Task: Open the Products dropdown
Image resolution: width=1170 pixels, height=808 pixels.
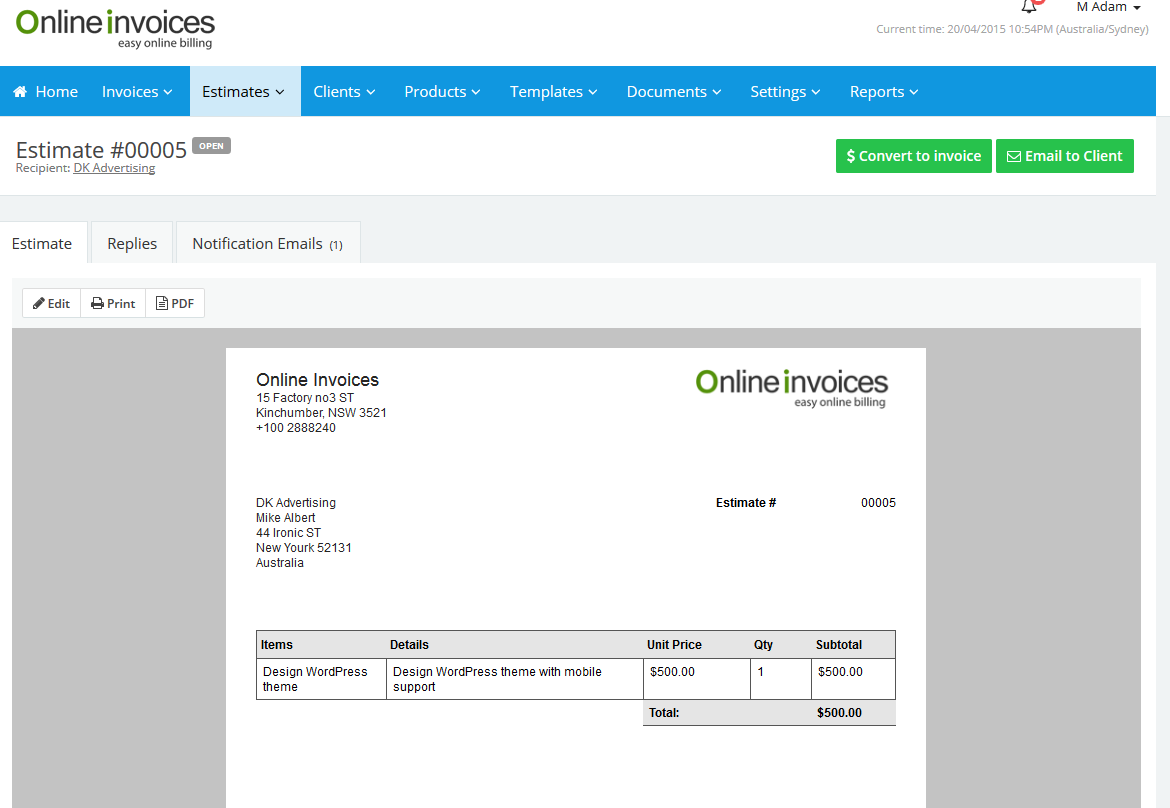Action: (x=442, y=91)
